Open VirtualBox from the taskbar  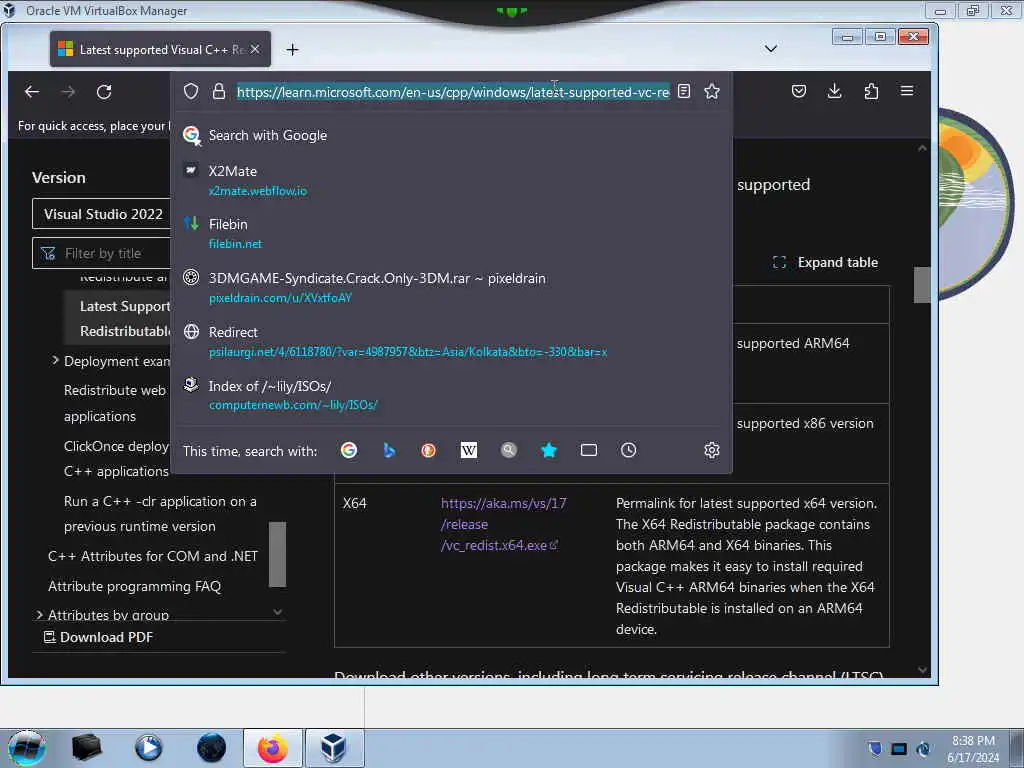334,748
